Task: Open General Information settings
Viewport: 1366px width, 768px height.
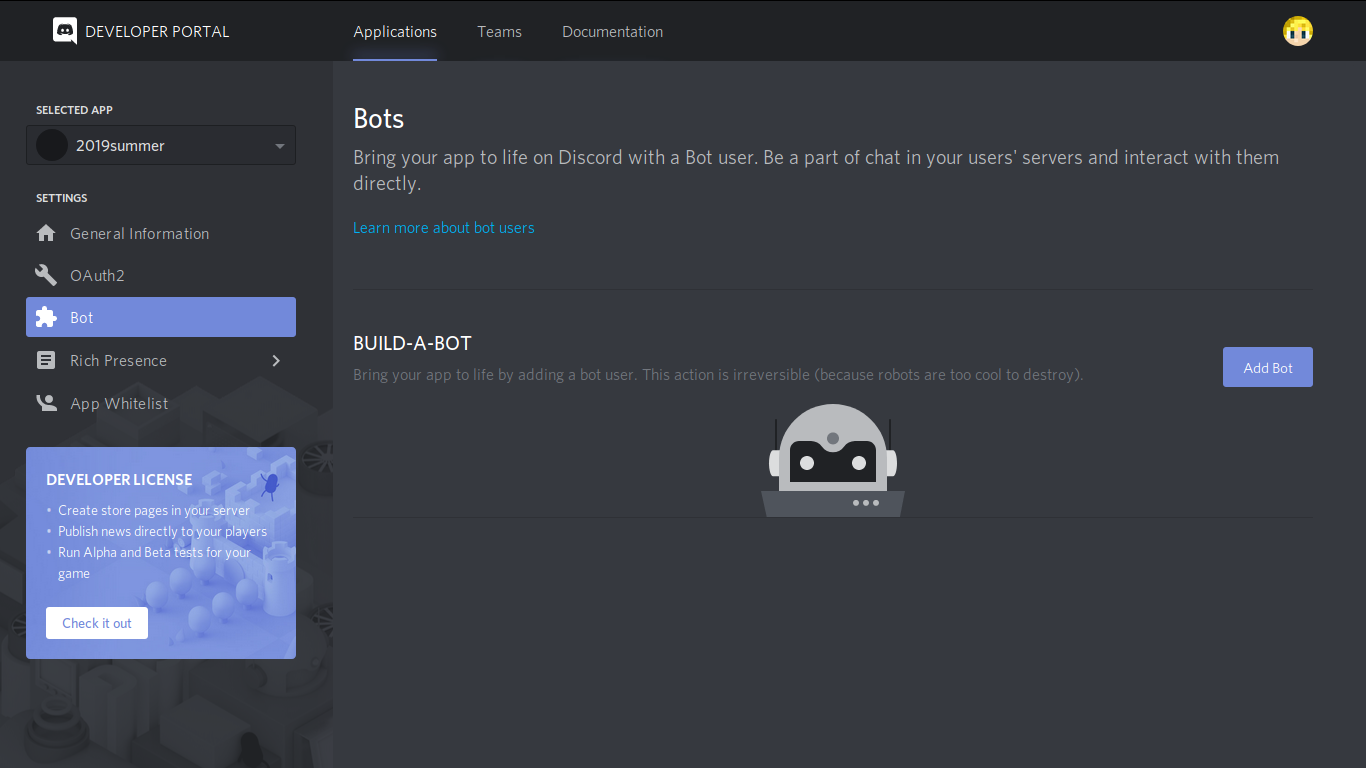Action: [x=161, y=233]
